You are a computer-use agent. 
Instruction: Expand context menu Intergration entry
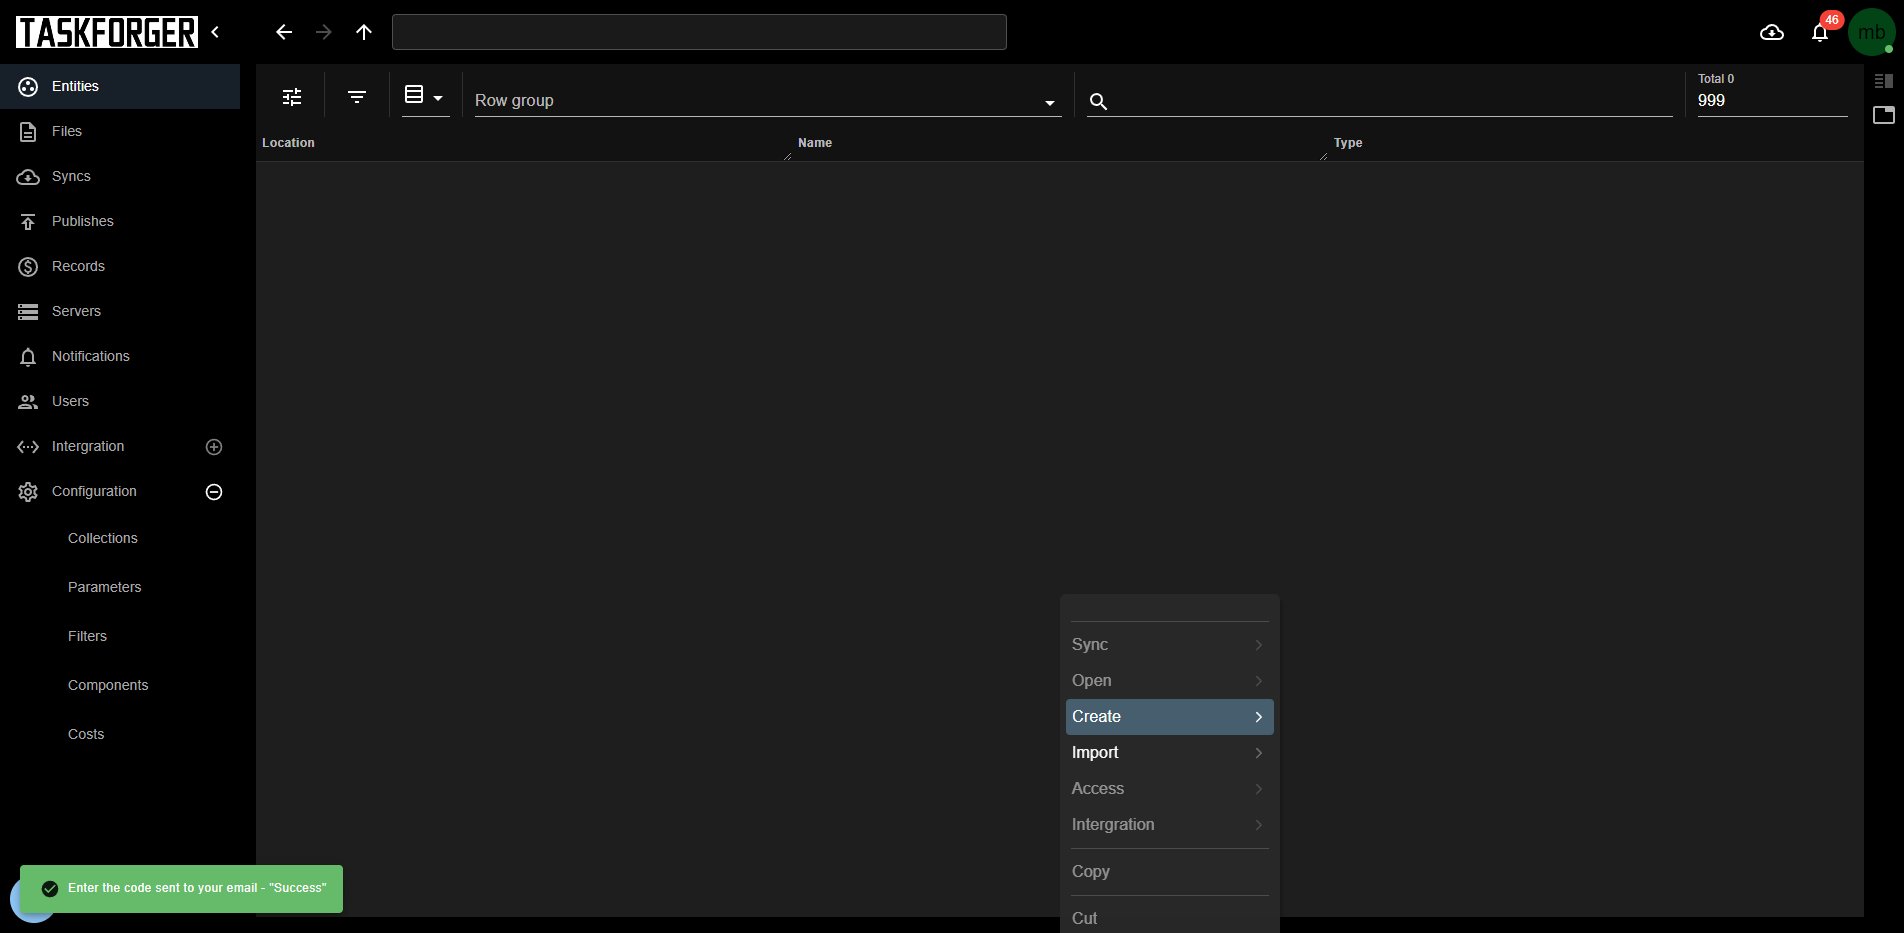1170,825
